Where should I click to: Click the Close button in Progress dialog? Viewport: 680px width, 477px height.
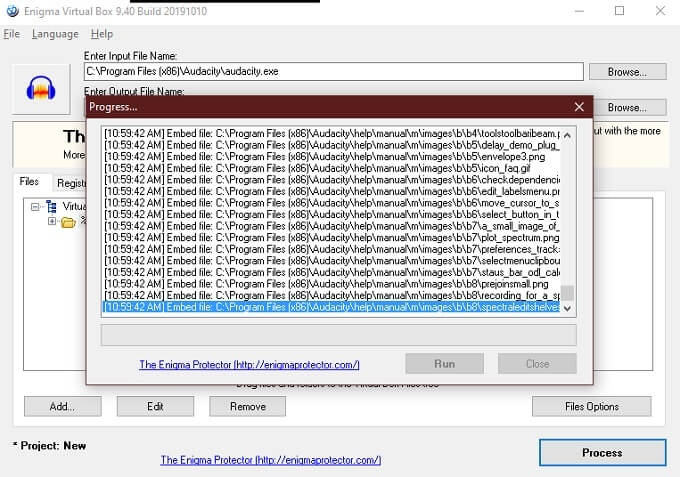click(537, 363)
